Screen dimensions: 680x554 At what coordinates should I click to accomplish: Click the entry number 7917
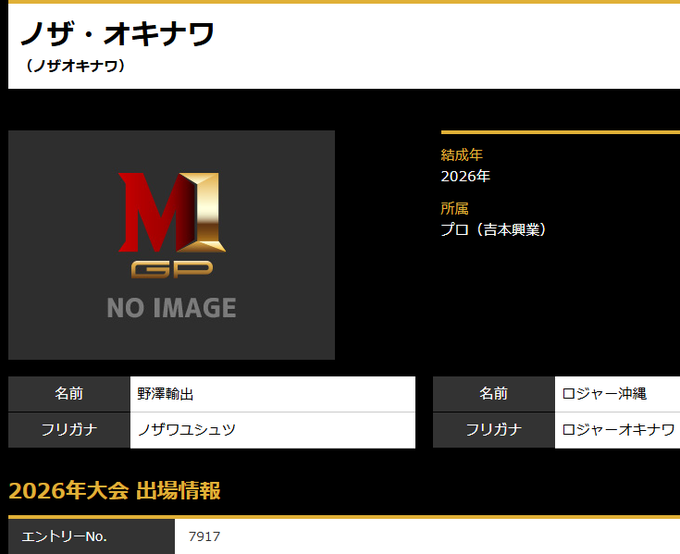(x=204, y=537)
